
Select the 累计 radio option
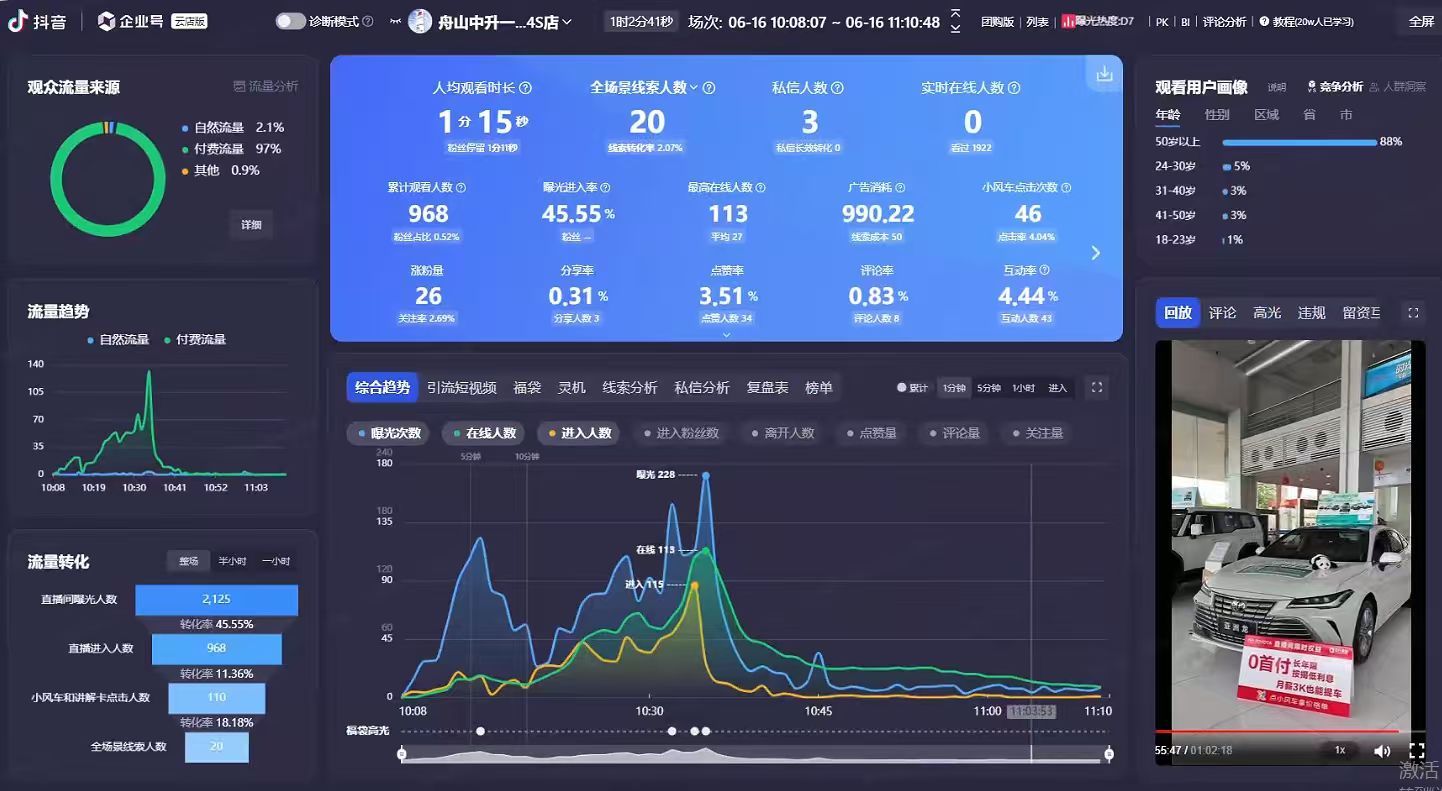click(x=912, y=388)
